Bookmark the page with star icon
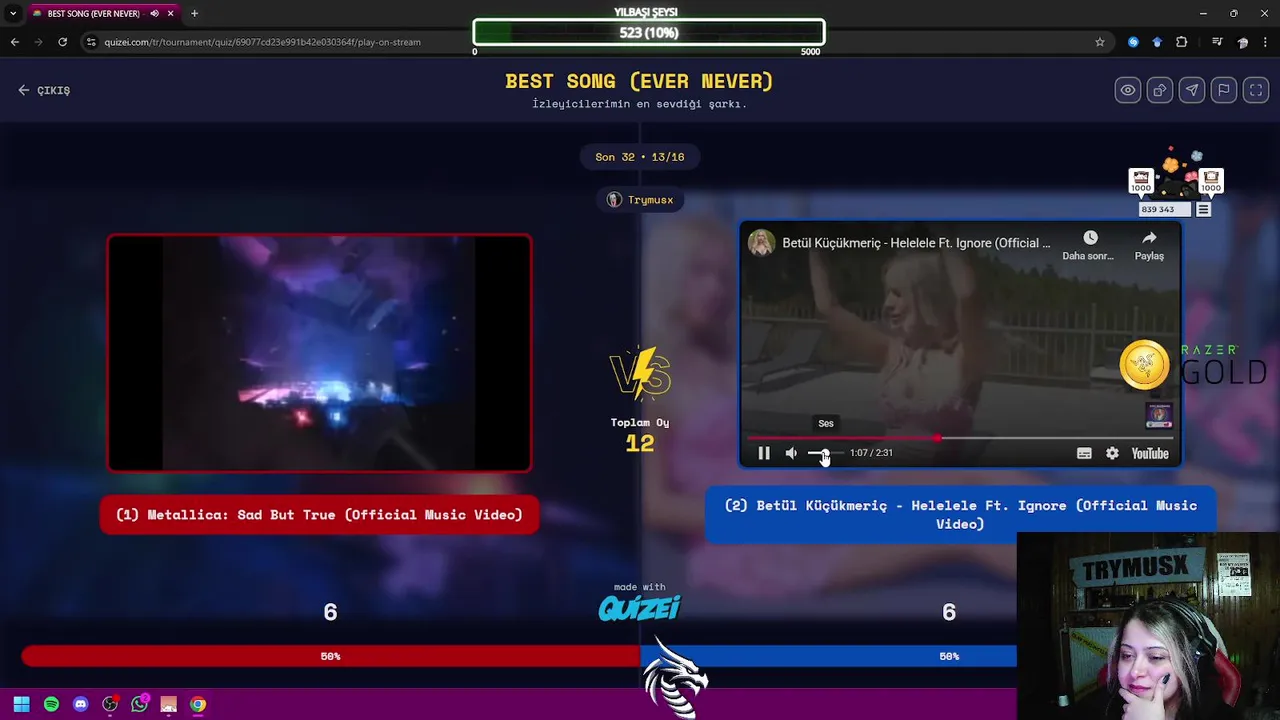 coord(1100,42)
